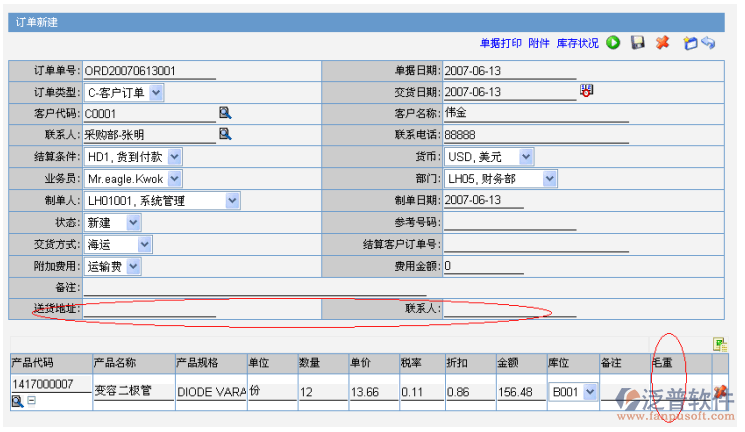Click the blue return arrow icon

[708, 43]
